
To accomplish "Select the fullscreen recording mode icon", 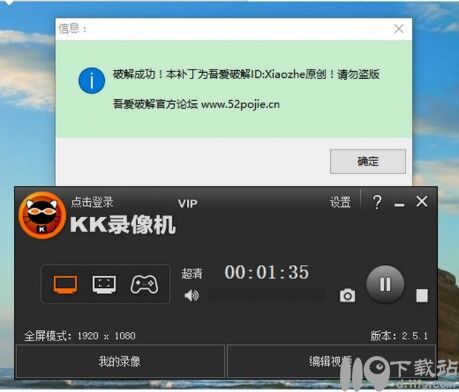I will click(x=65, y=284).
